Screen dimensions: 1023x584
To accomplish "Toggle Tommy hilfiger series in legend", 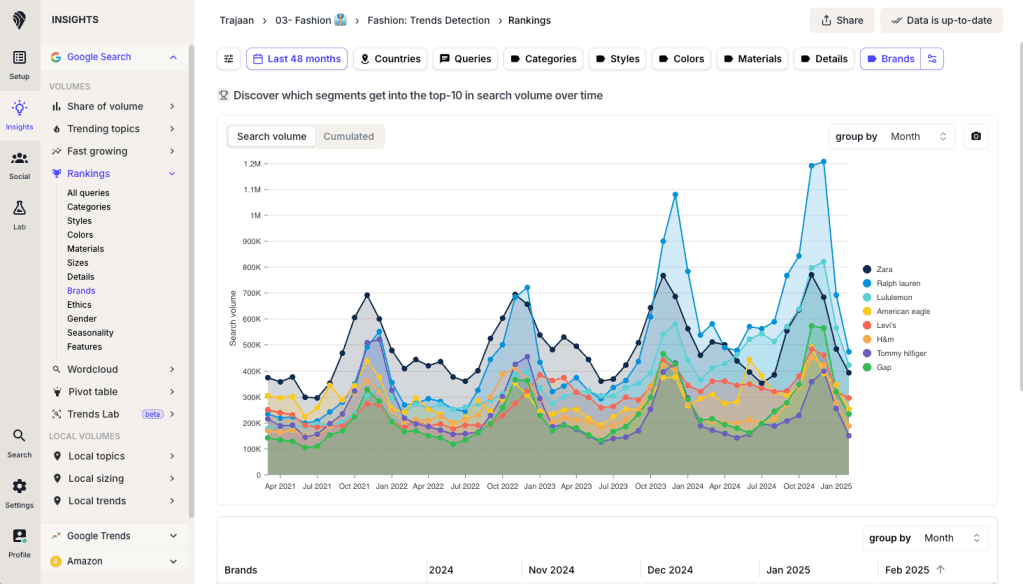I will (894, 353).
